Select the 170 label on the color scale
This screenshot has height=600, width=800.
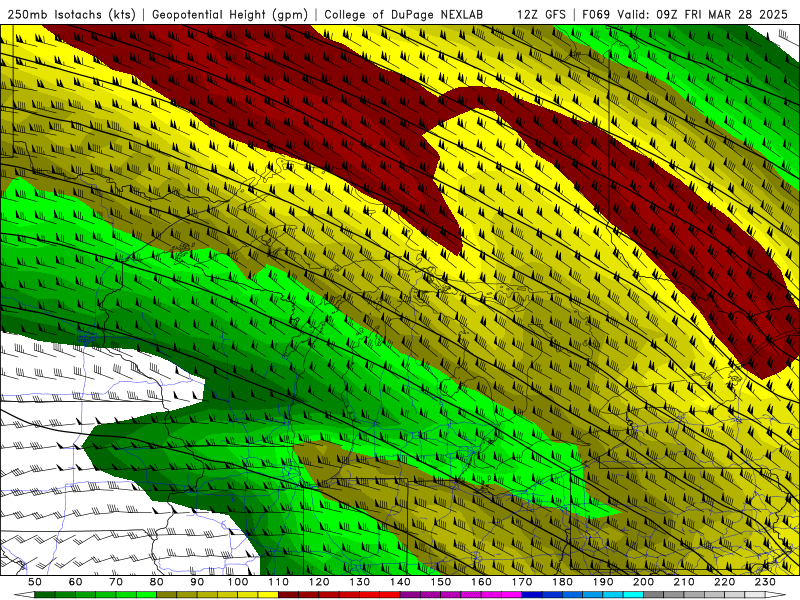click(x=521, y=582)
